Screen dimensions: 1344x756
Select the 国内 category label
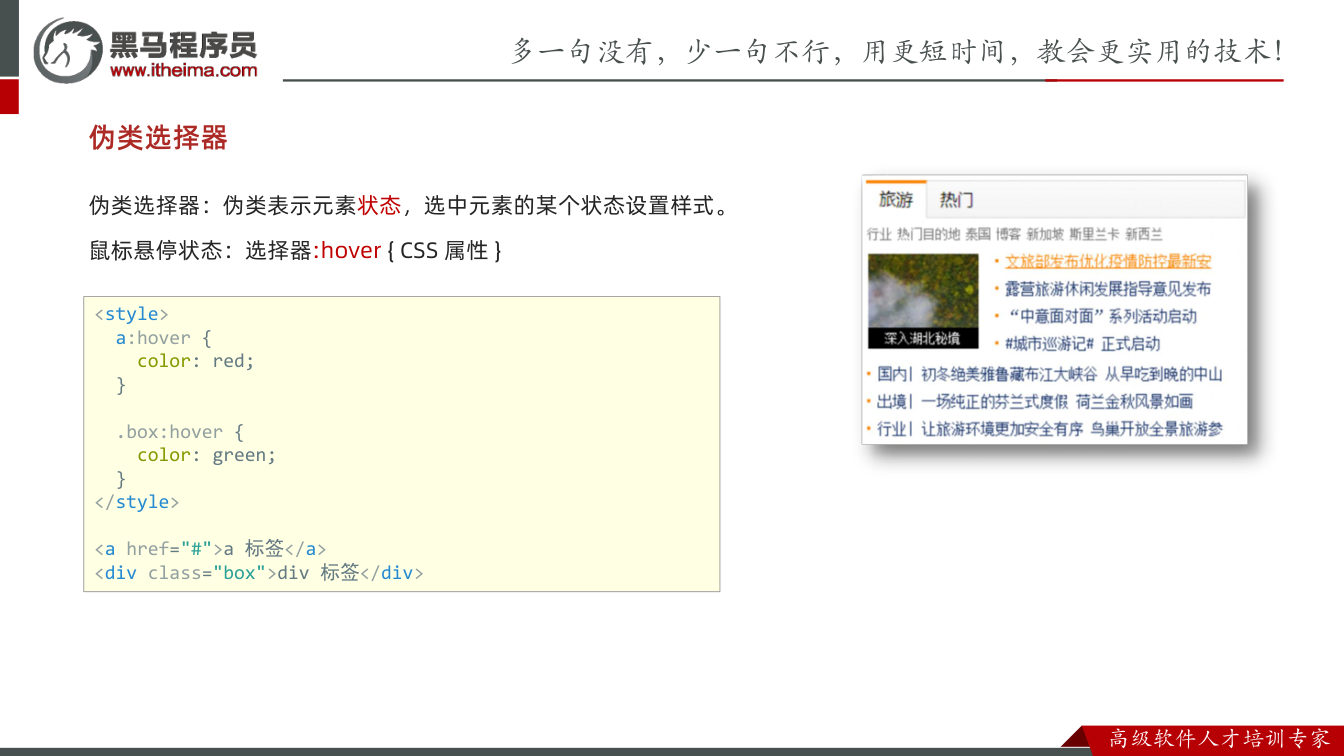892,374
